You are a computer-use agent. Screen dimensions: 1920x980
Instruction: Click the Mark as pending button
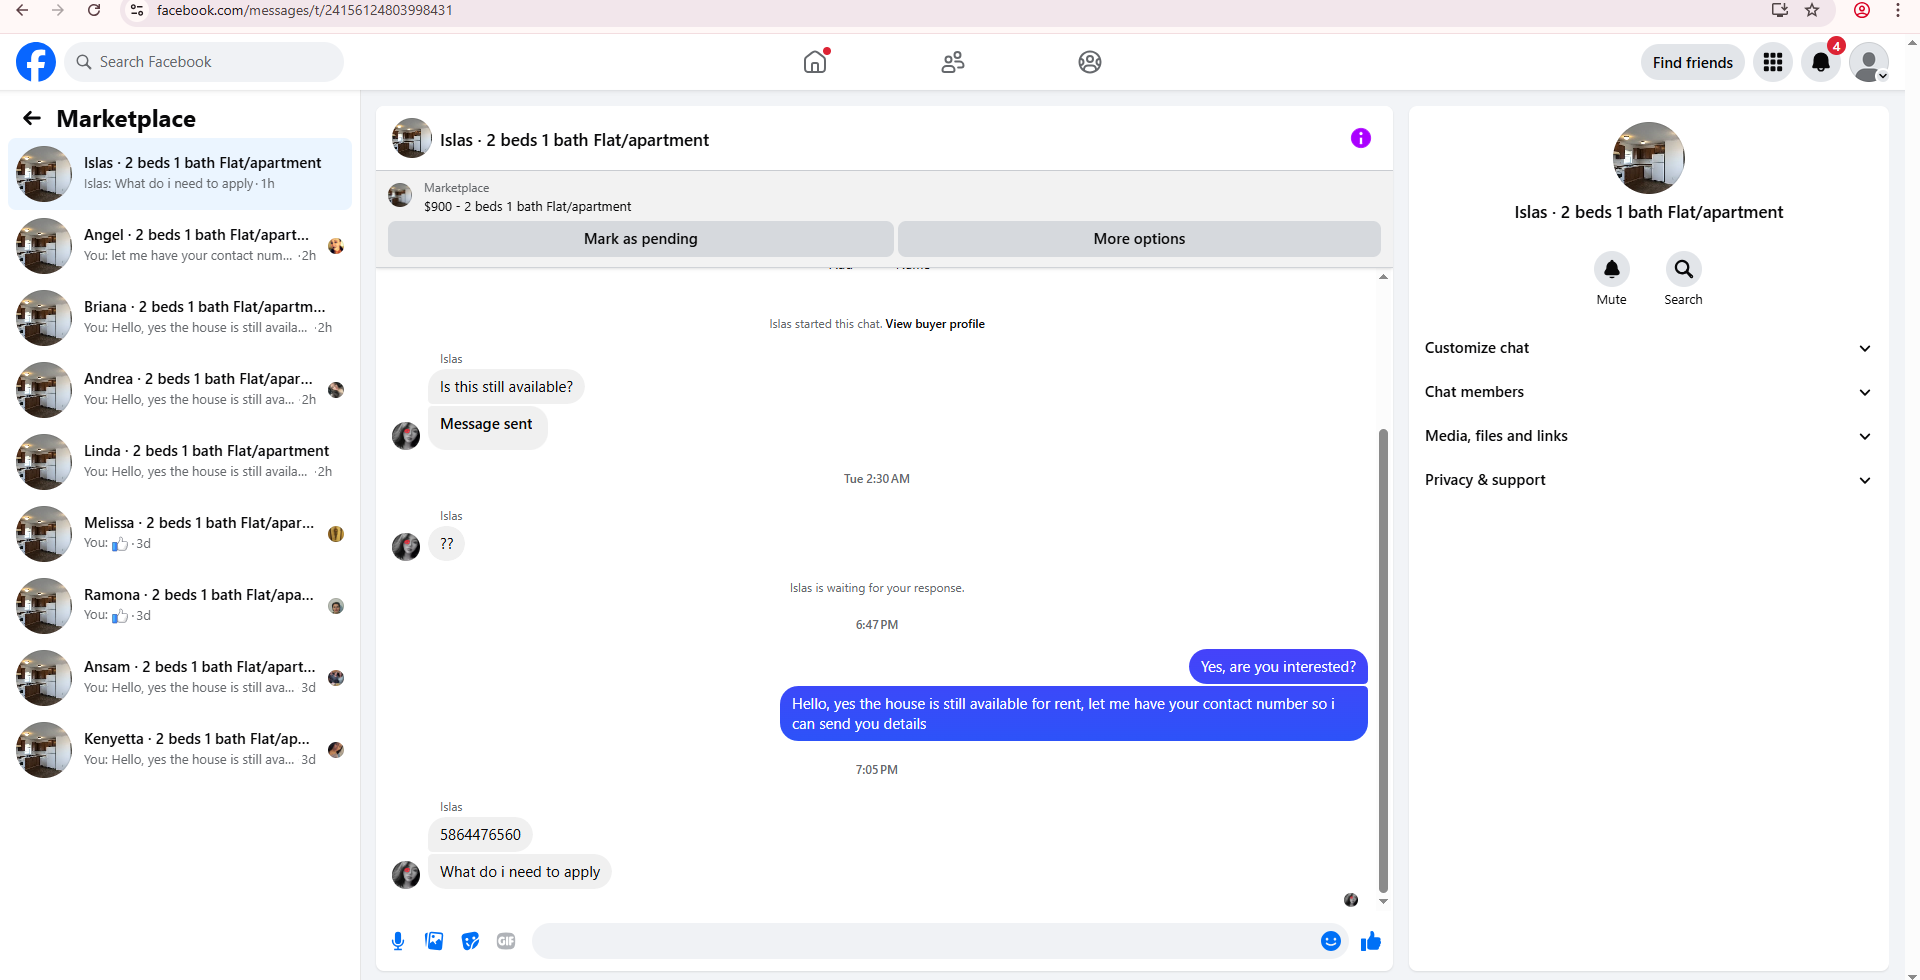point(641,239)
